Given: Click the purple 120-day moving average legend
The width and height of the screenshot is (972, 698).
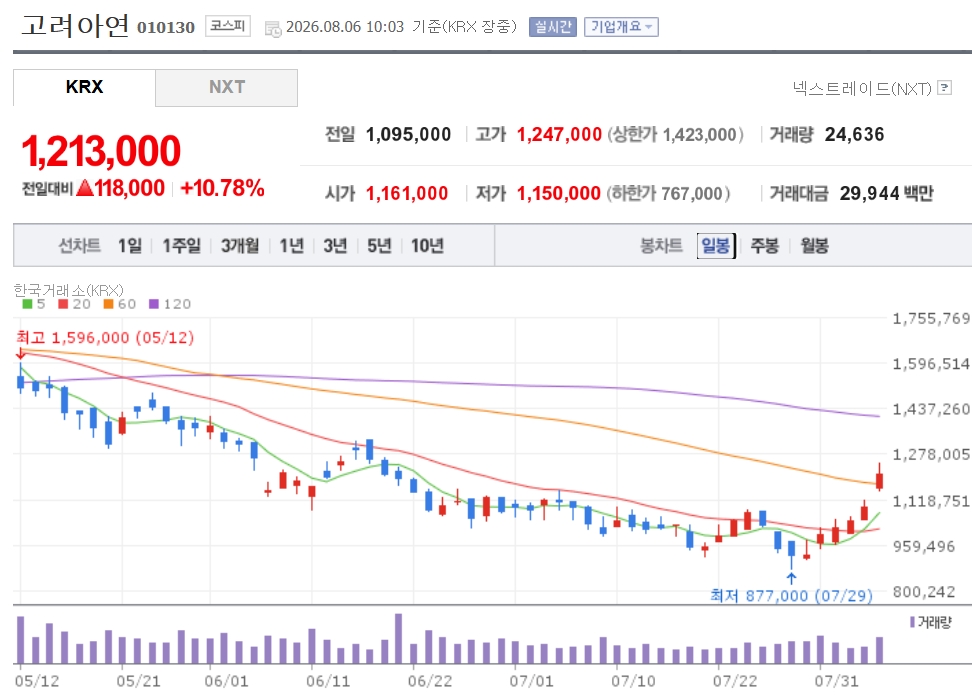Looking at the screenshot, I should point(170,304).
